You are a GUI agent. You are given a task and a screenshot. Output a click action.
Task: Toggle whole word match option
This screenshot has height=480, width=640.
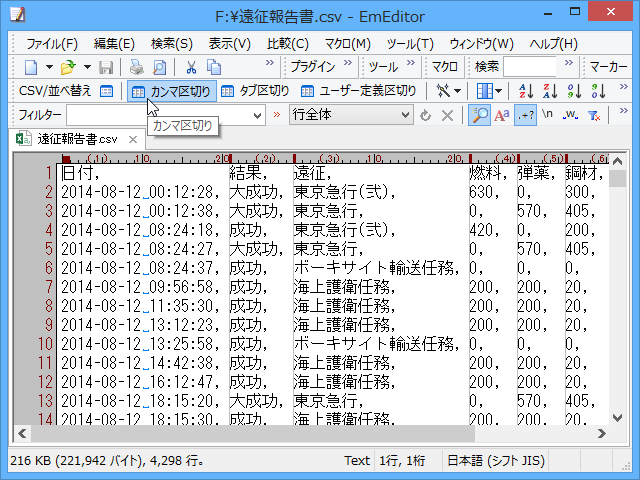(x=570, y=115)
